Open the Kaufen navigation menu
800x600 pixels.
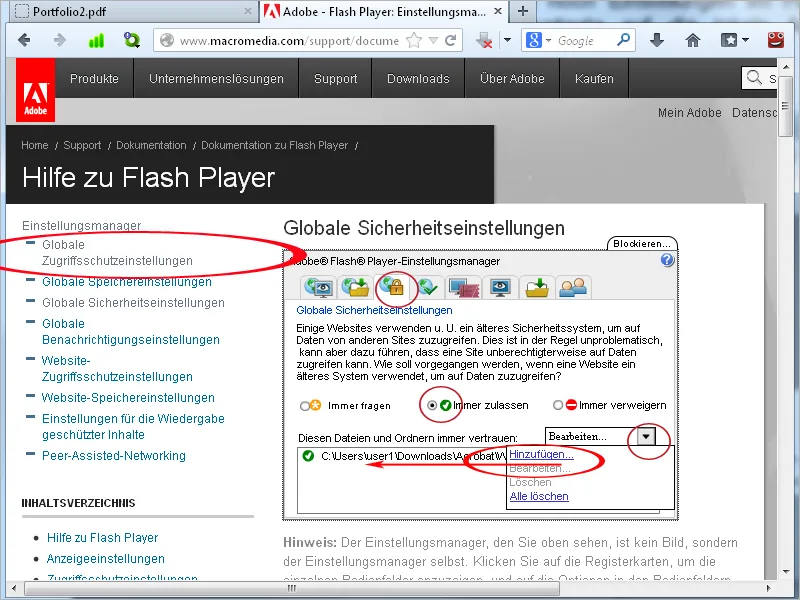[594, 79]
